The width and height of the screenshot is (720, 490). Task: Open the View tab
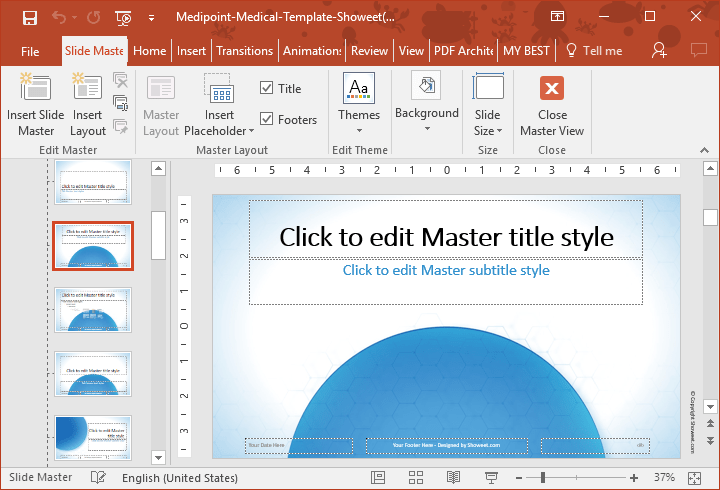[x=411, y=51]
